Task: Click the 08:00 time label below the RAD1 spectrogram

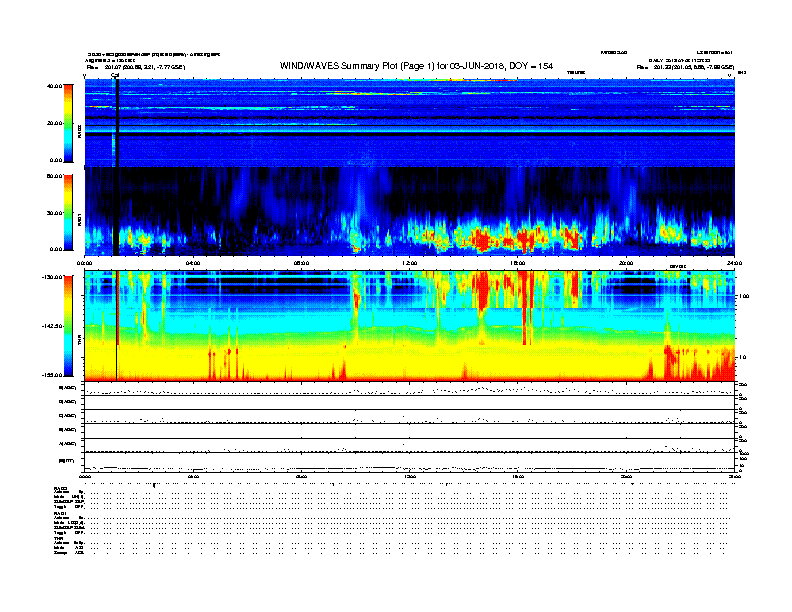Action: tap(301, 263)
